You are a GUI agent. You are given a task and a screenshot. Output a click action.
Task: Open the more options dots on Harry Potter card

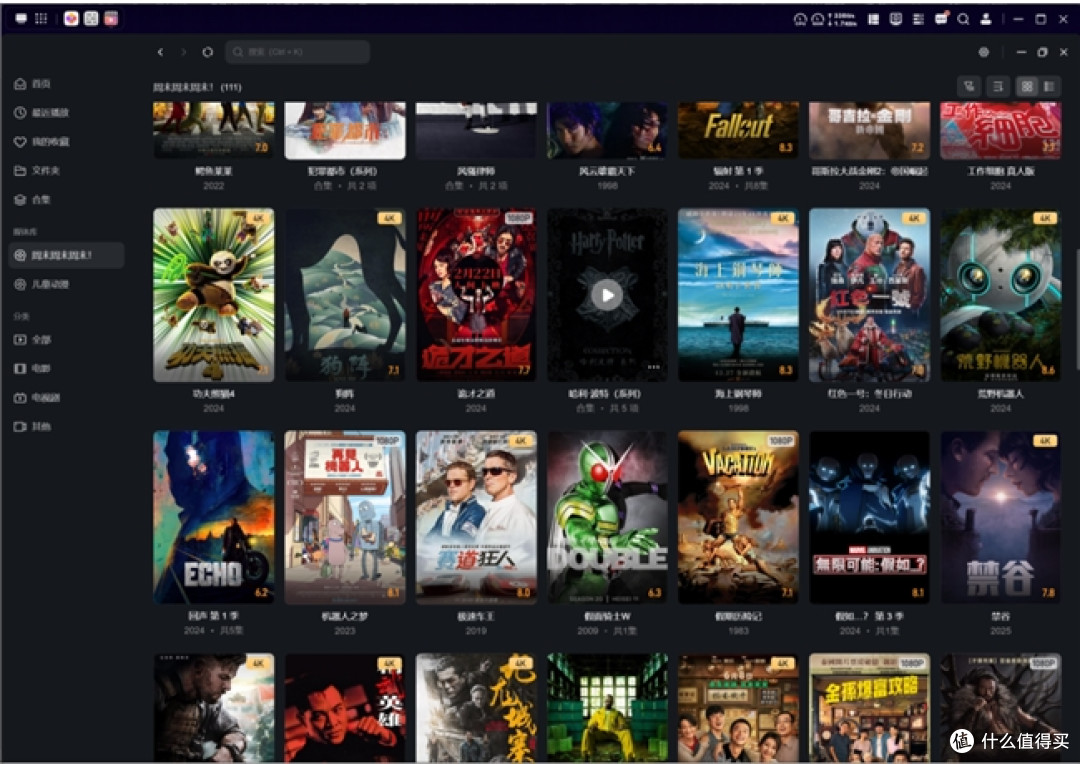[x=654, y=367]
